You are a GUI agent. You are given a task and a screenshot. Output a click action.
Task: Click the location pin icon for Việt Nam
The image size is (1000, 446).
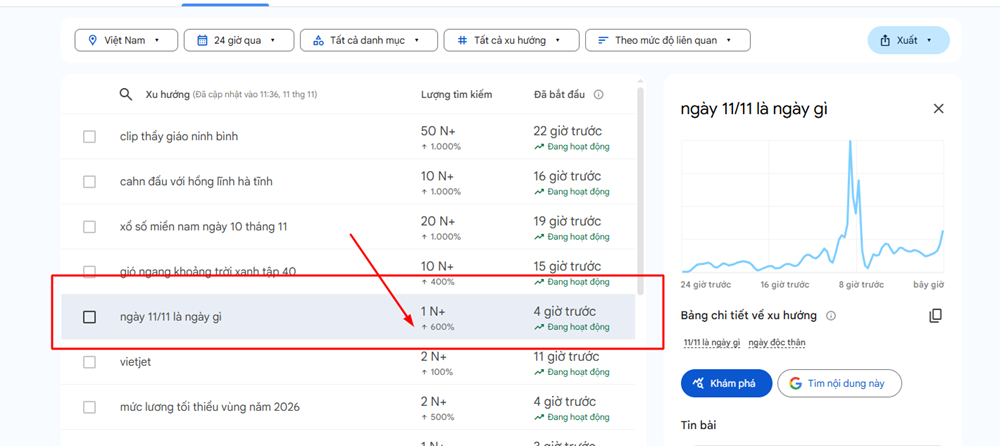[x=93, y=40]
